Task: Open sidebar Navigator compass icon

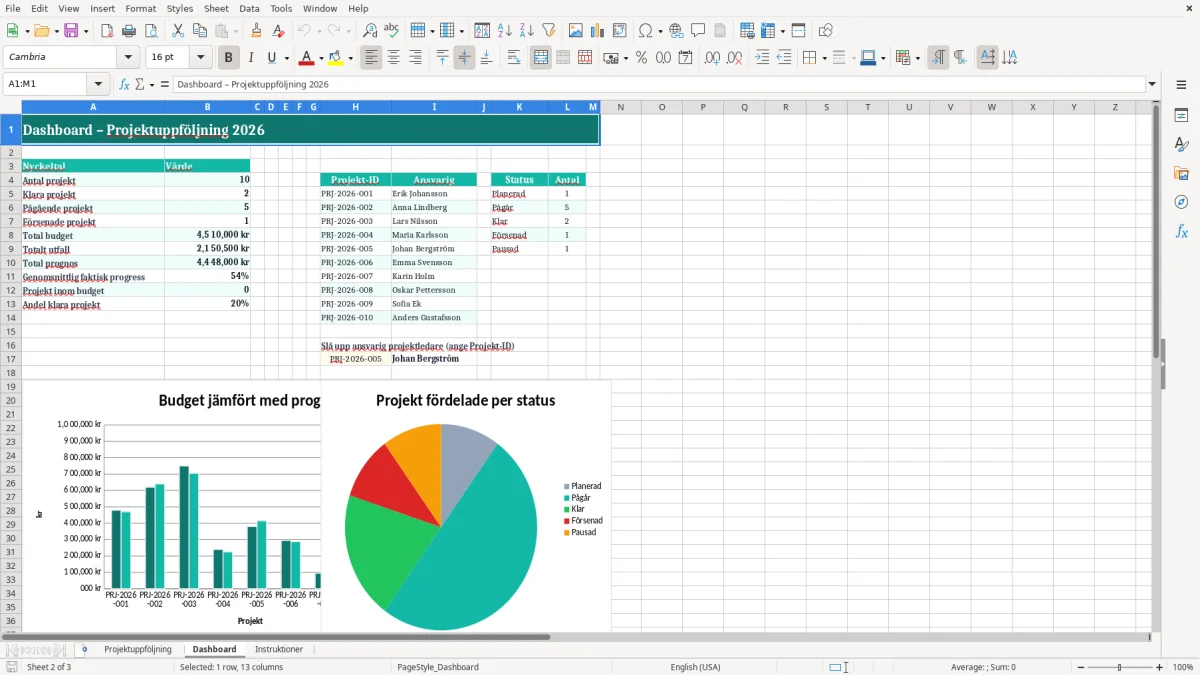Action: [1181, 202]
